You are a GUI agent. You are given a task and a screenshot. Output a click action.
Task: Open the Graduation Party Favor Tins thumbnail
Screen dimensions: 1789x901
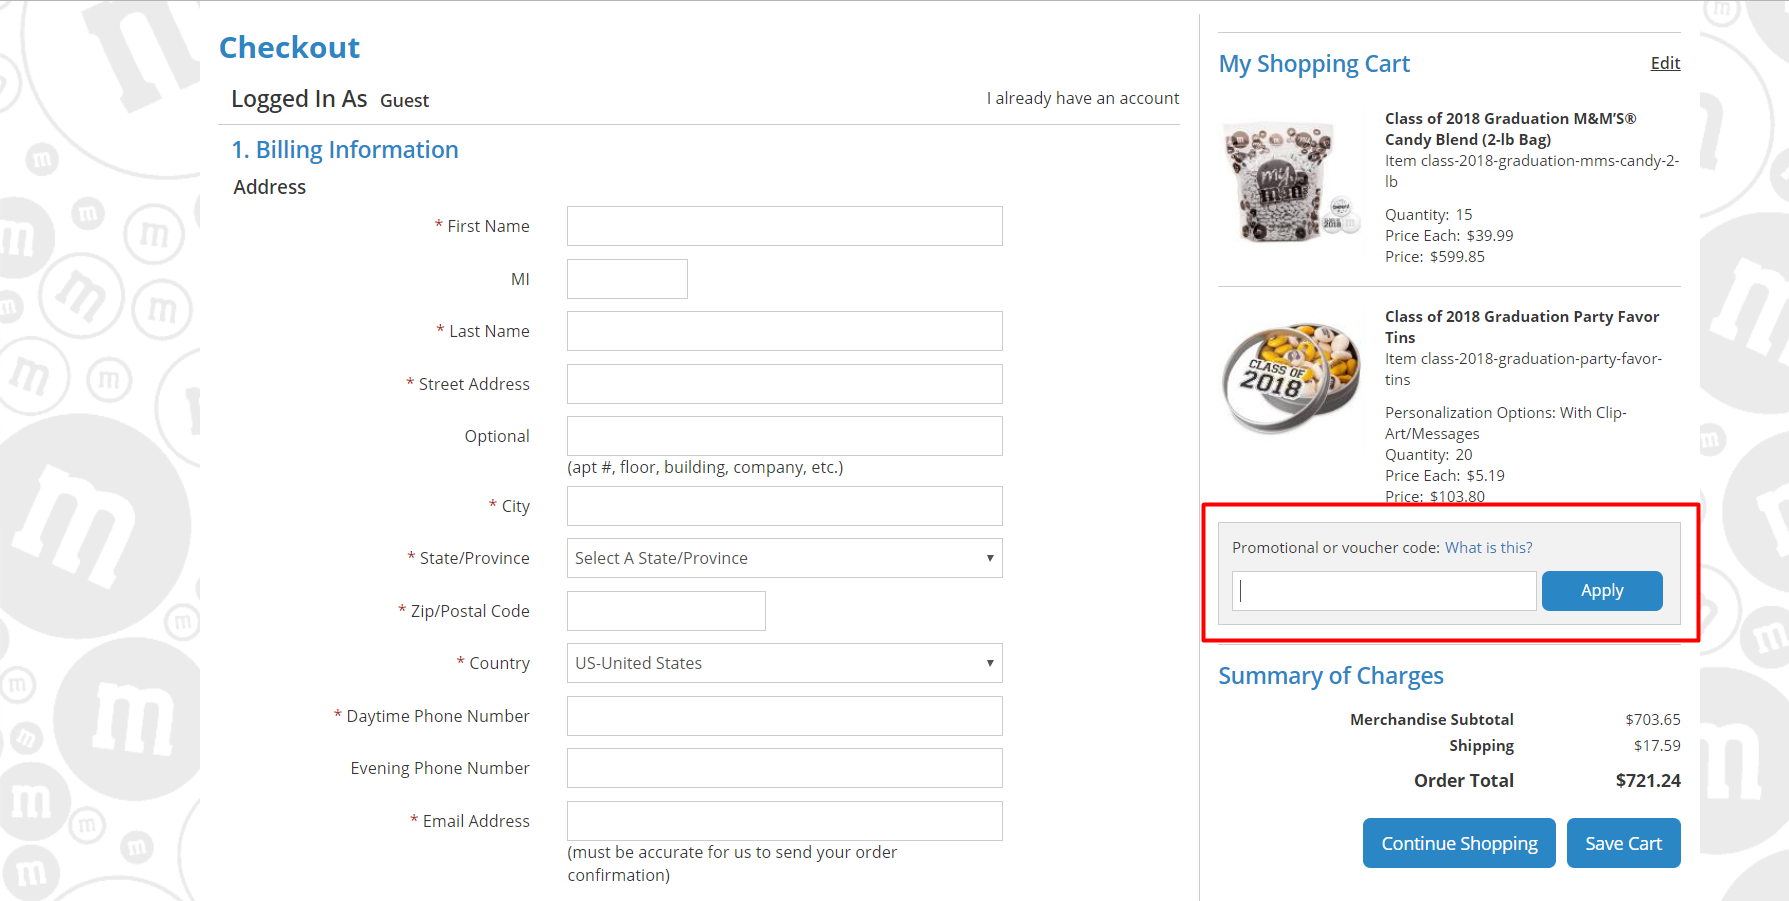pyautogui.click(x=1292, y=378)
